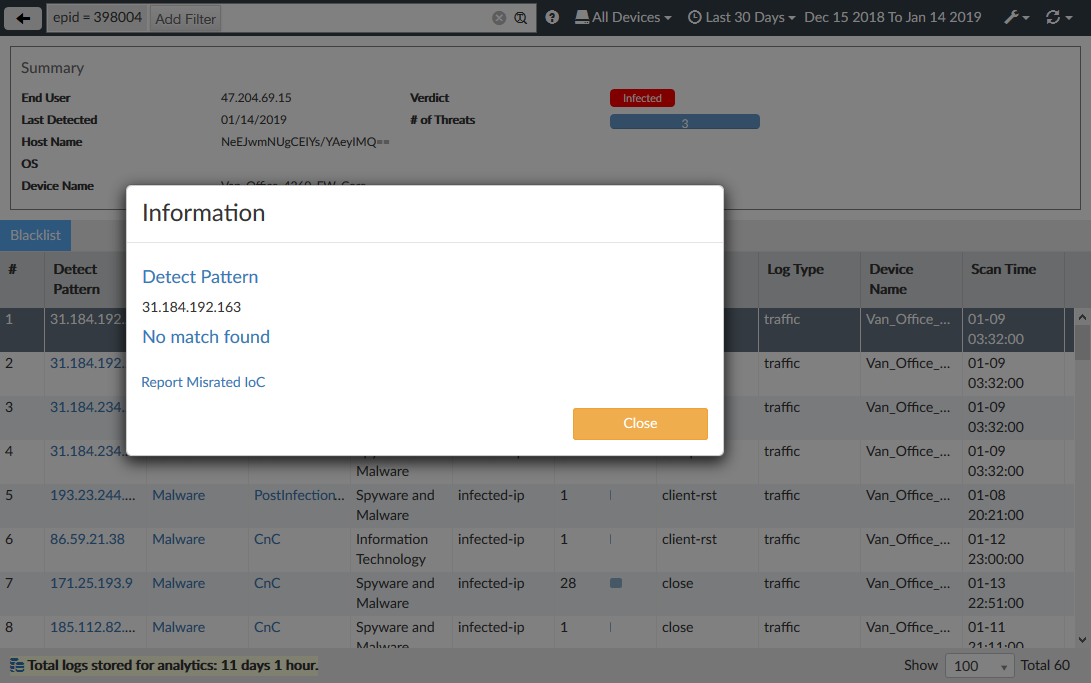
Task: Open the help question mark icon
Action: (x=552, y=17)
